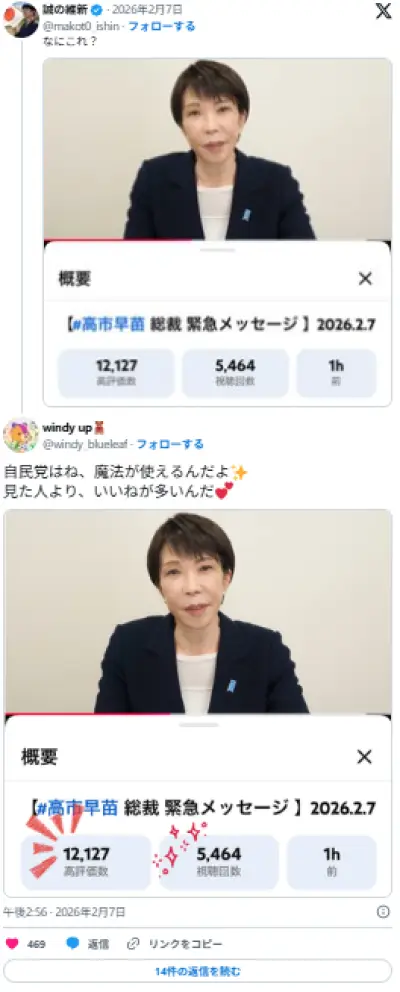This screenshot has width=400, height=992.
Task: Click the upper #高市早苗 hashtag
Action: tap(109, 325)
